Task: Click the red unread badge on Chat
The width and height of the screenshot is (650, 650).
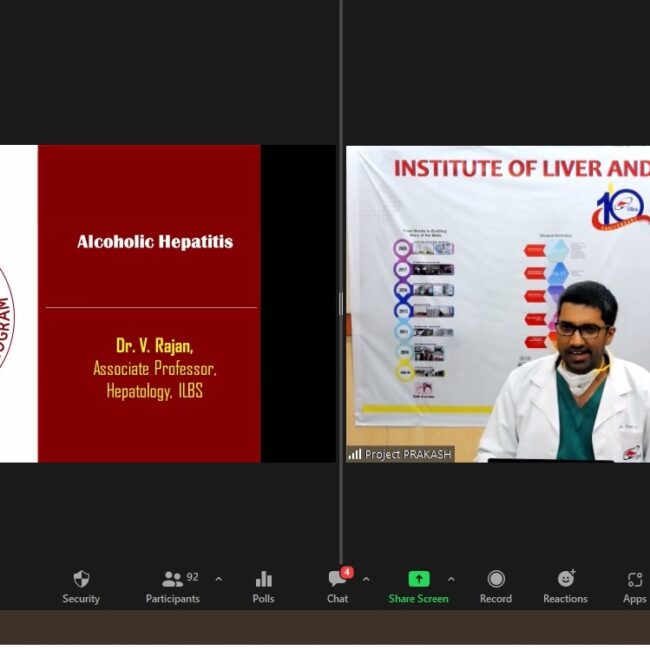Action: coord(347,572)
